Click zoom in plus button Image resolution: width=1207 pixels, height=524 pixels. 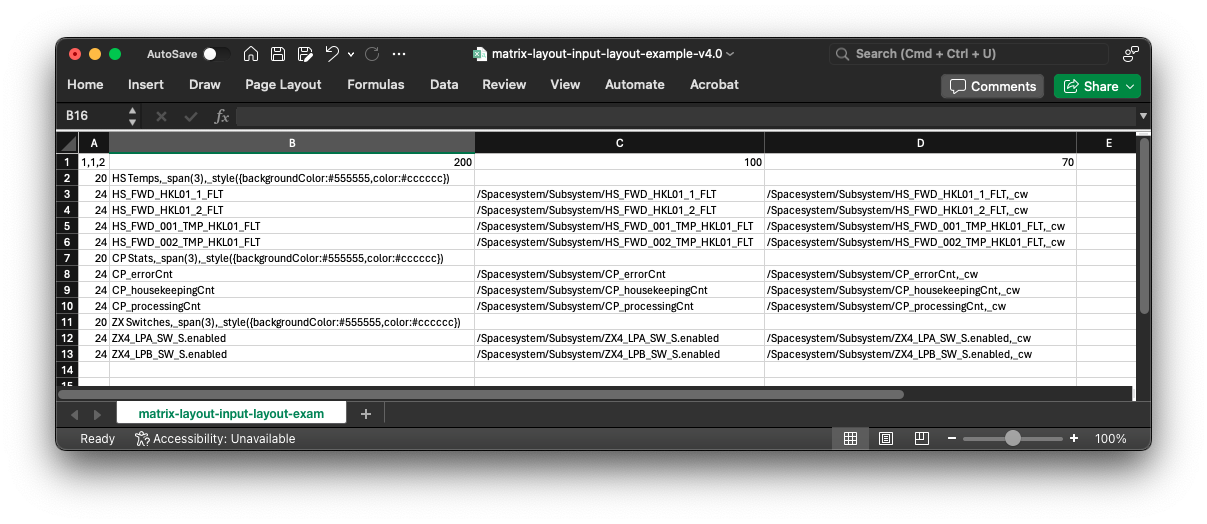coord(1074,438)
